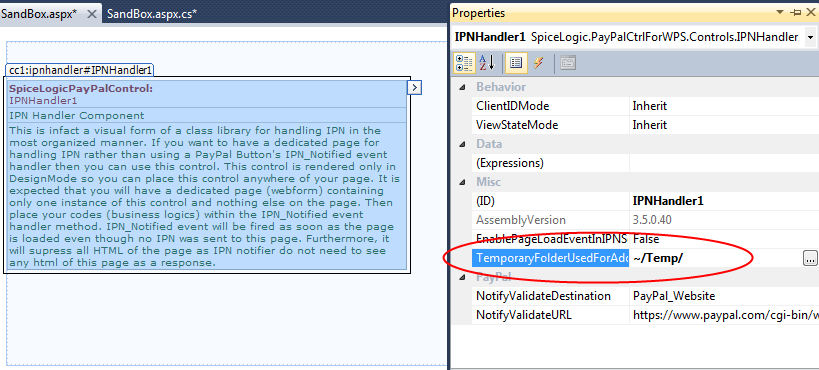819x370 pixels.
Task: Click the Categorized view icon in Properties
Action: point(464,63)
